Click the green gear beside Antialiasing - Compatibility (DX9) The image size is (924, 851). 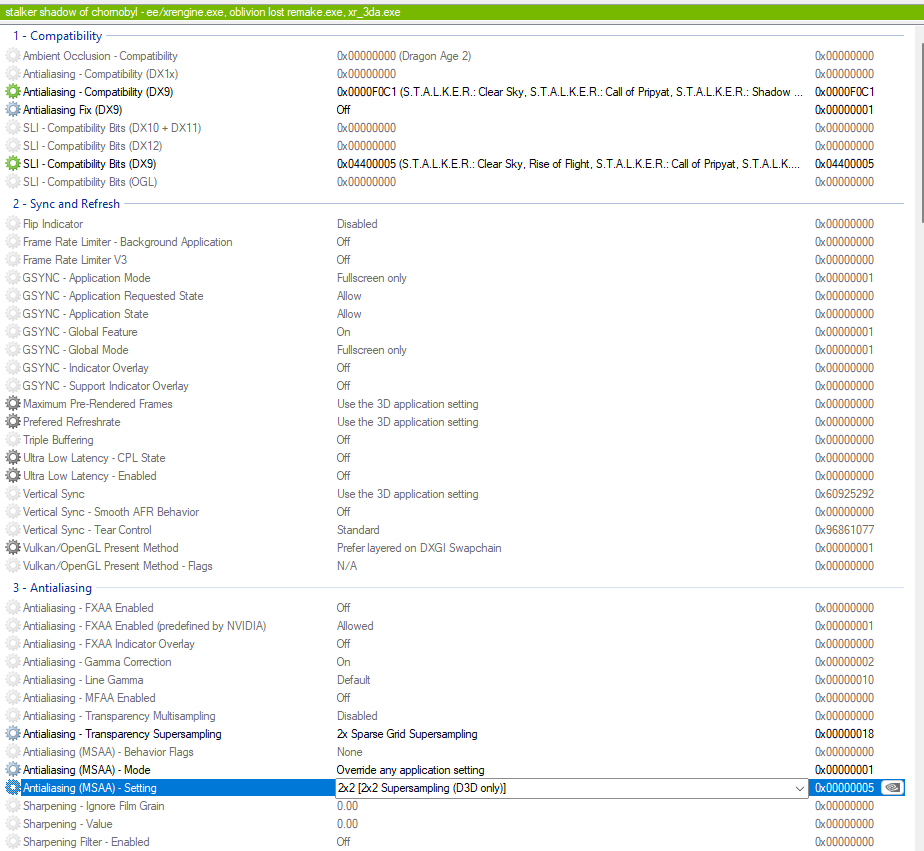(13, 92)
